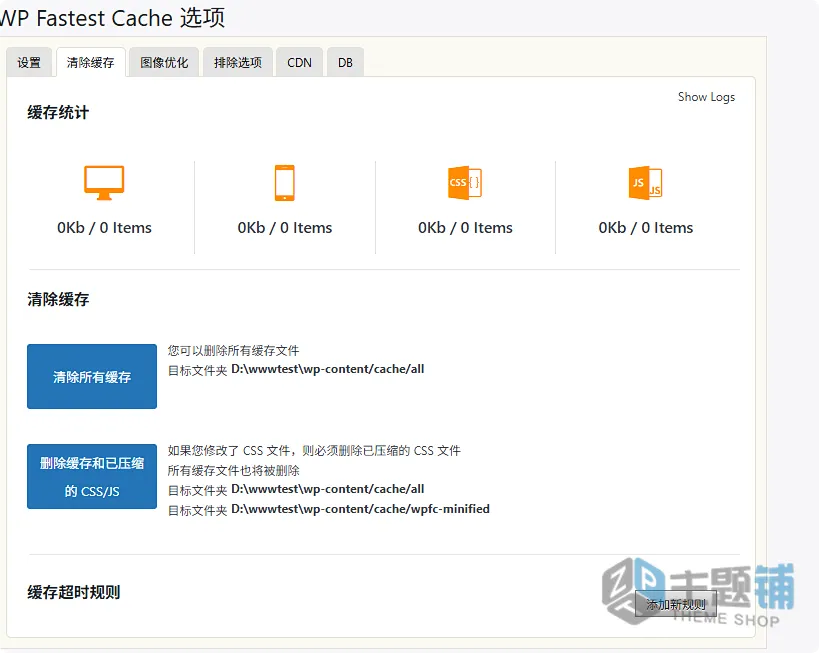Click the mobile phone cache icon
Image resolution: width=819 pixels, height=653 pixels.
click(x=285, y=183)
